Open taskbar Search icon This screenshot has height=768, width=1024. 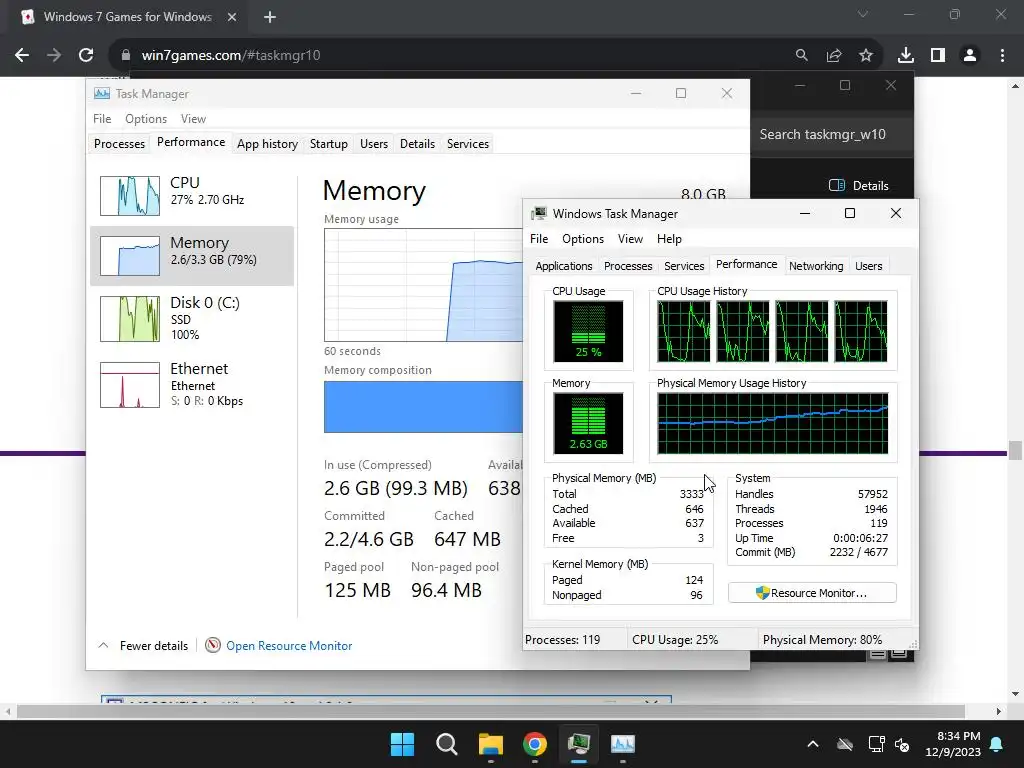pyautogui.click(x=447, y=744)
